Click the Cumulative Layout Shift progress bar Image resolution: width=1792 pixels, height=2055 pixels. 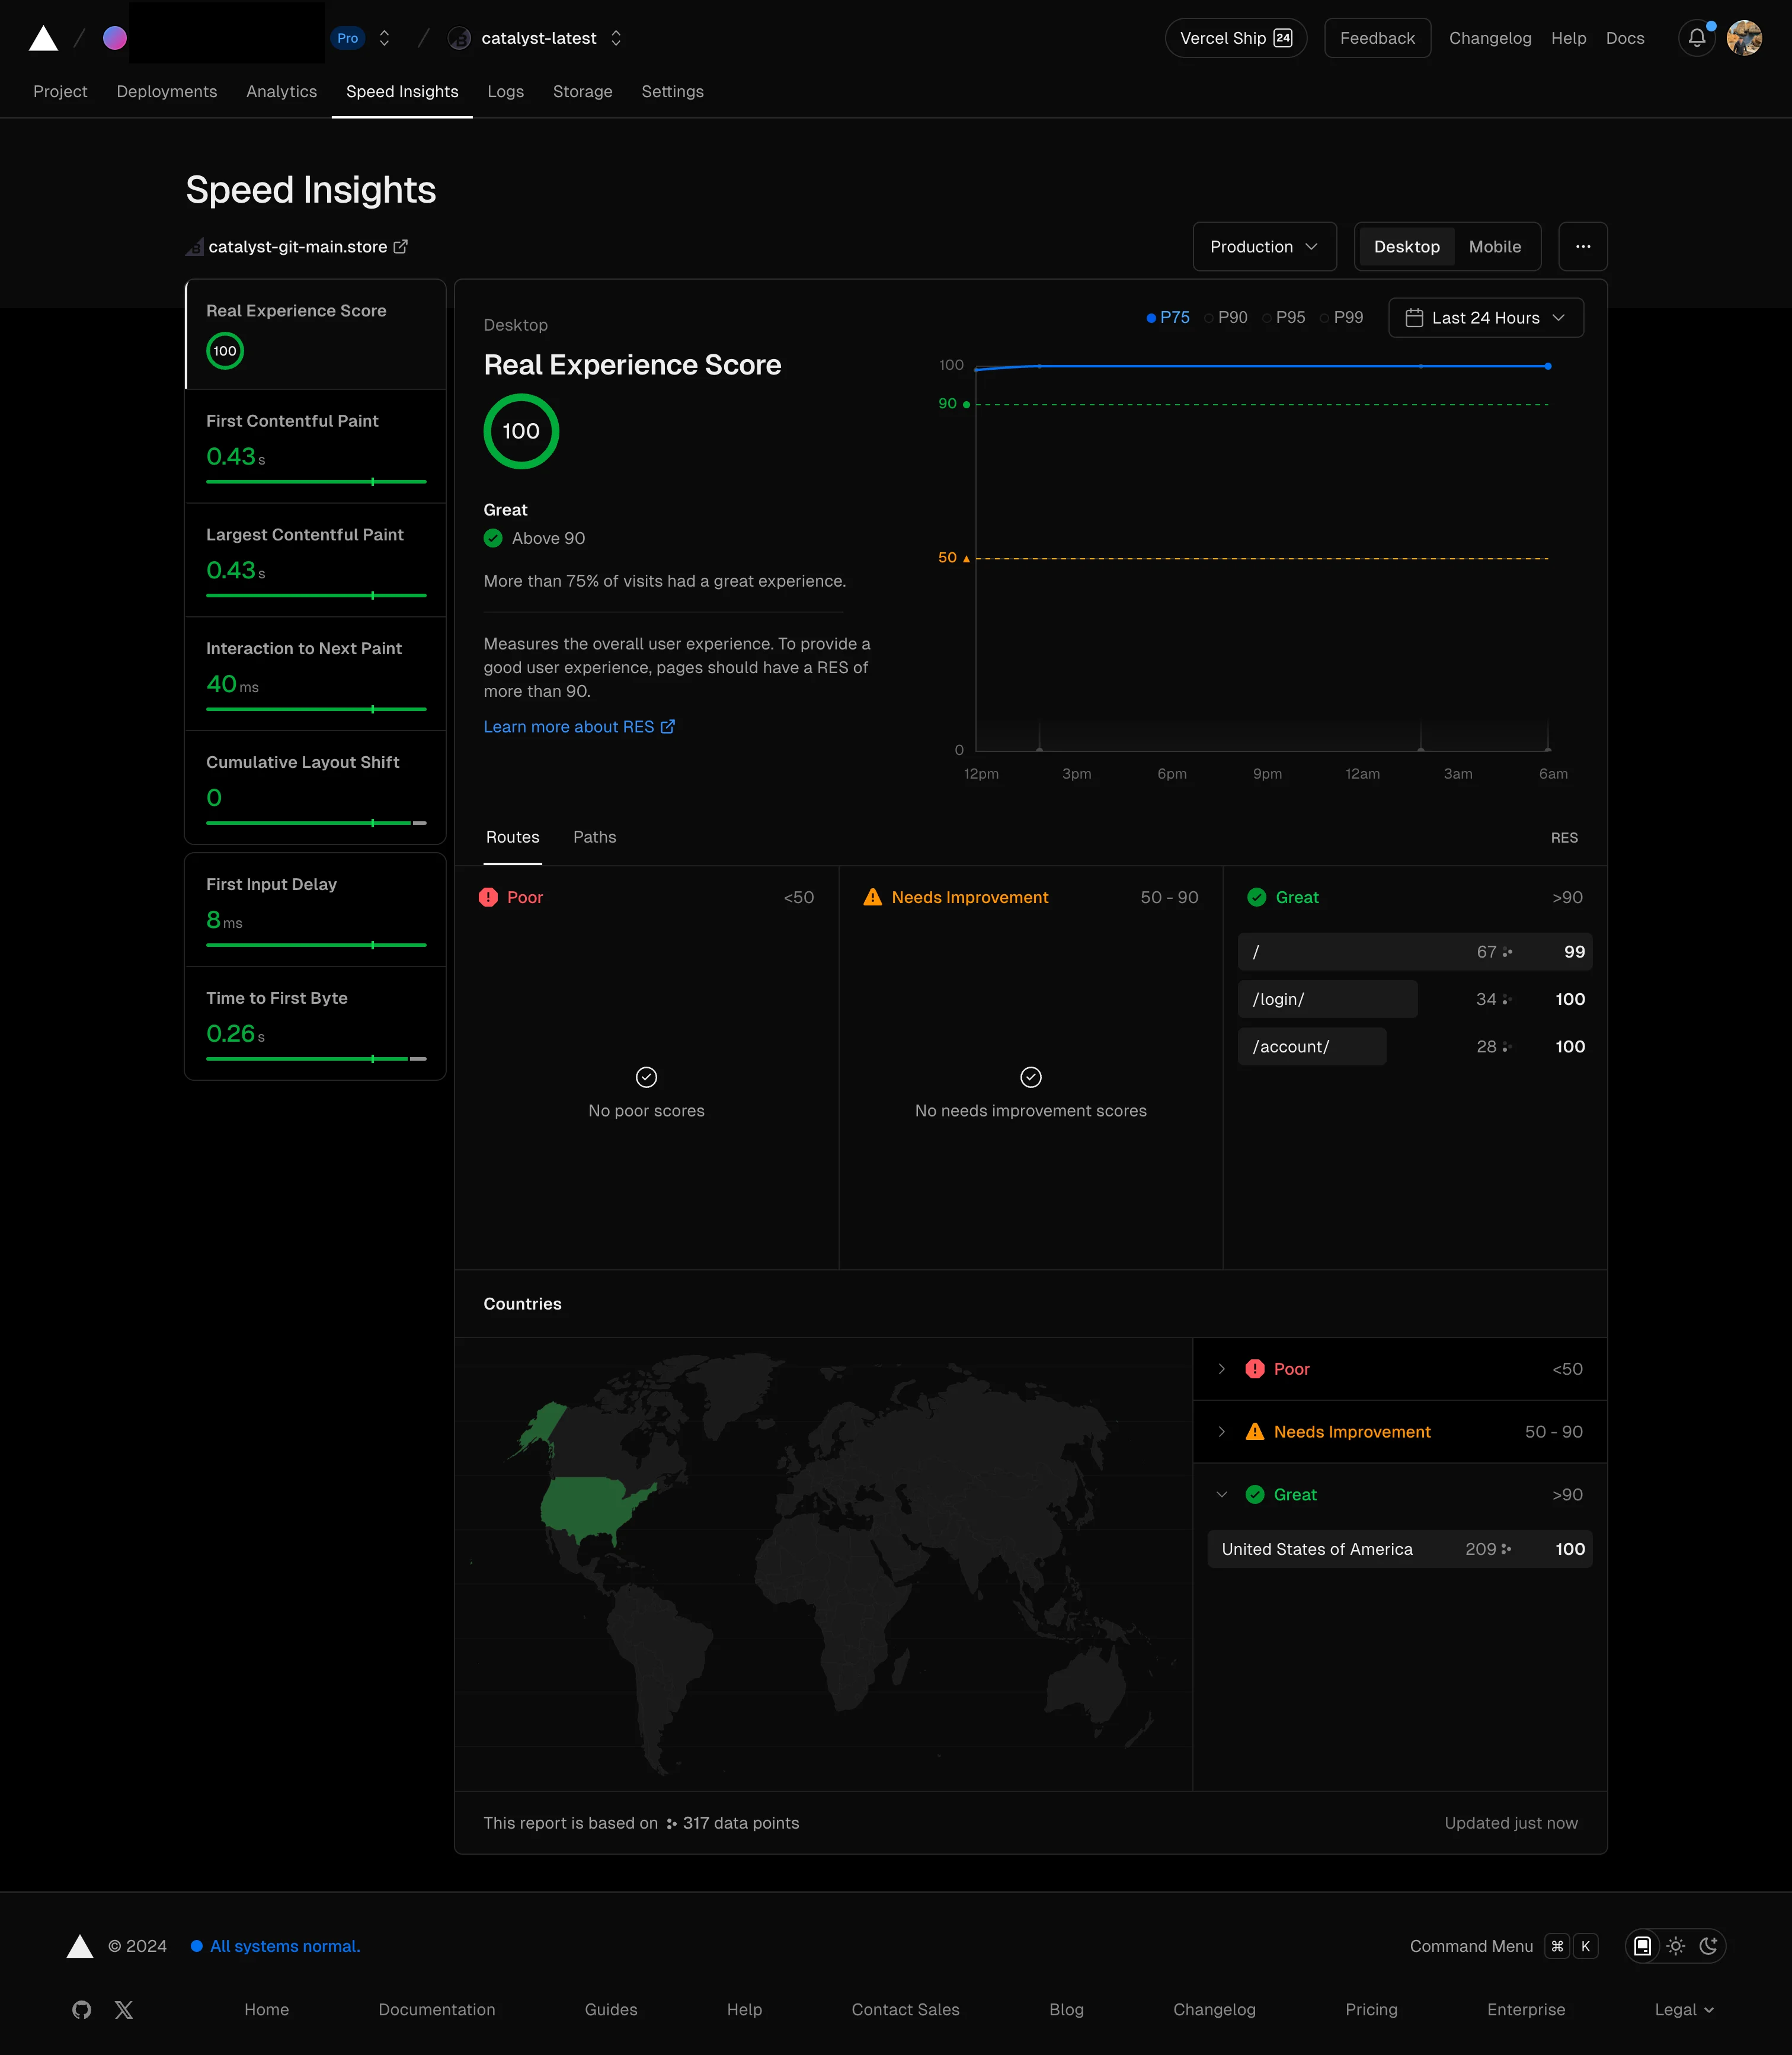point(315,822)
